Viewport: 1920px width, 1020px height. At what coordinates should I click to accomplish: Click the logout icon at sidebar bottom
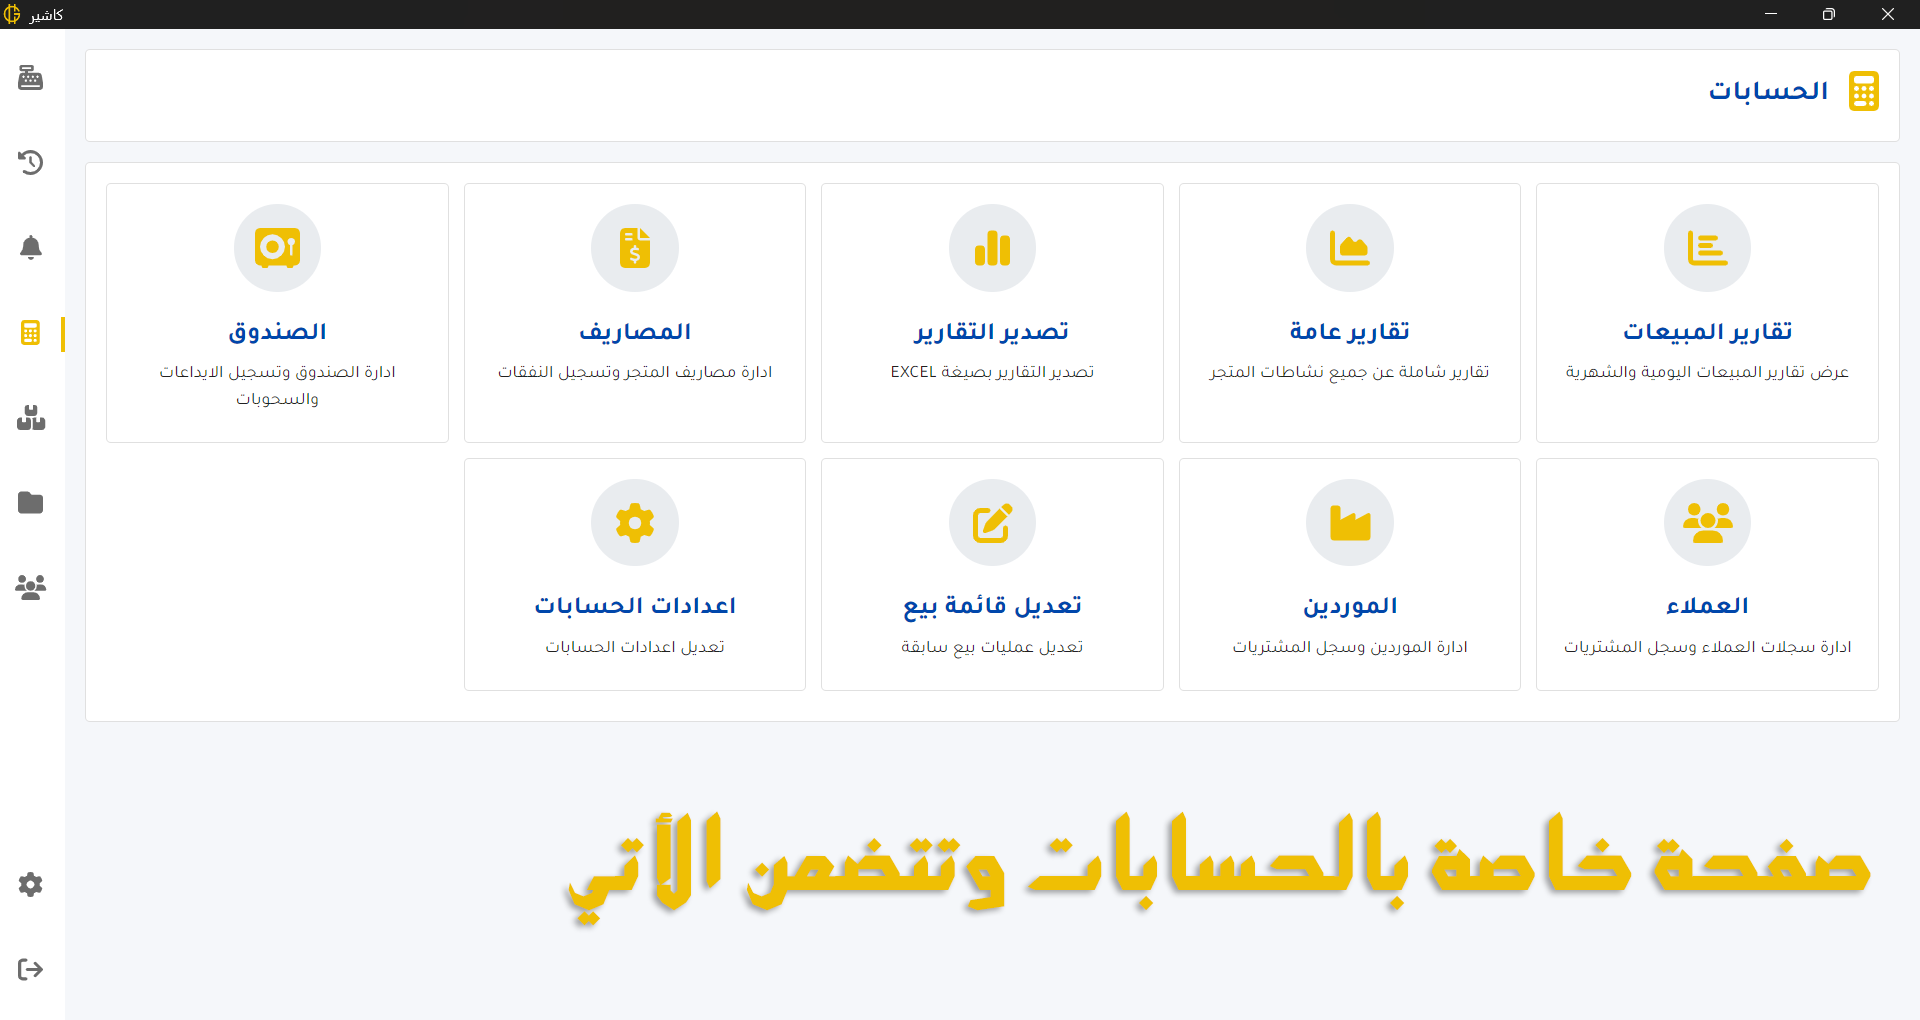click(31, 969)
